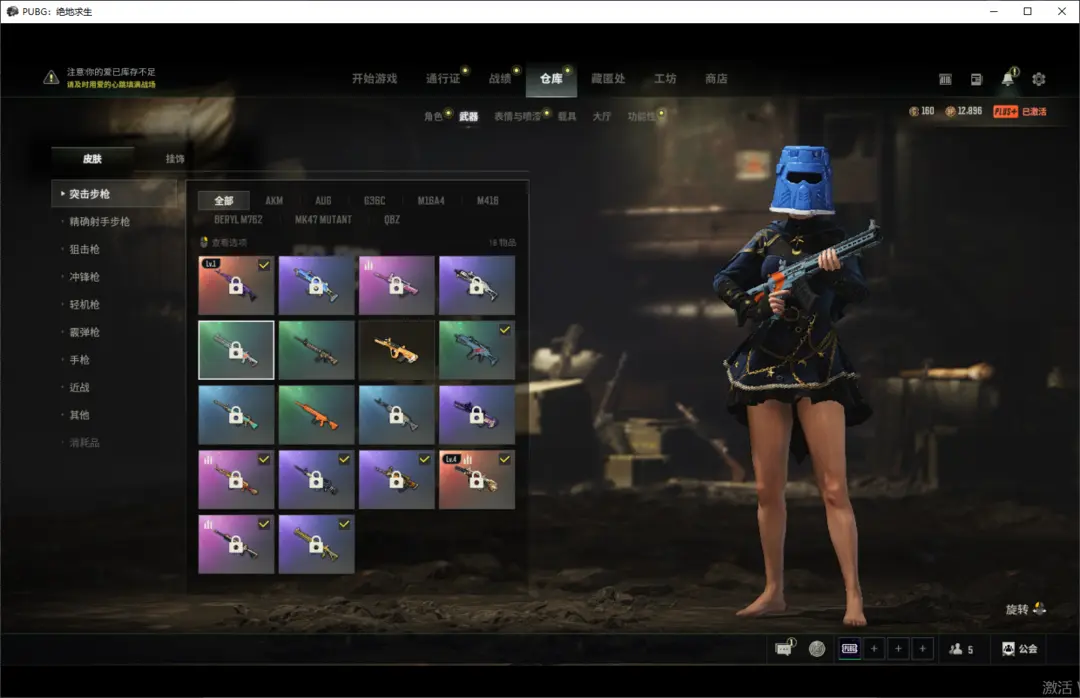Click the mouse rotate icon next to 旋转

click(x=1039, y=609)
